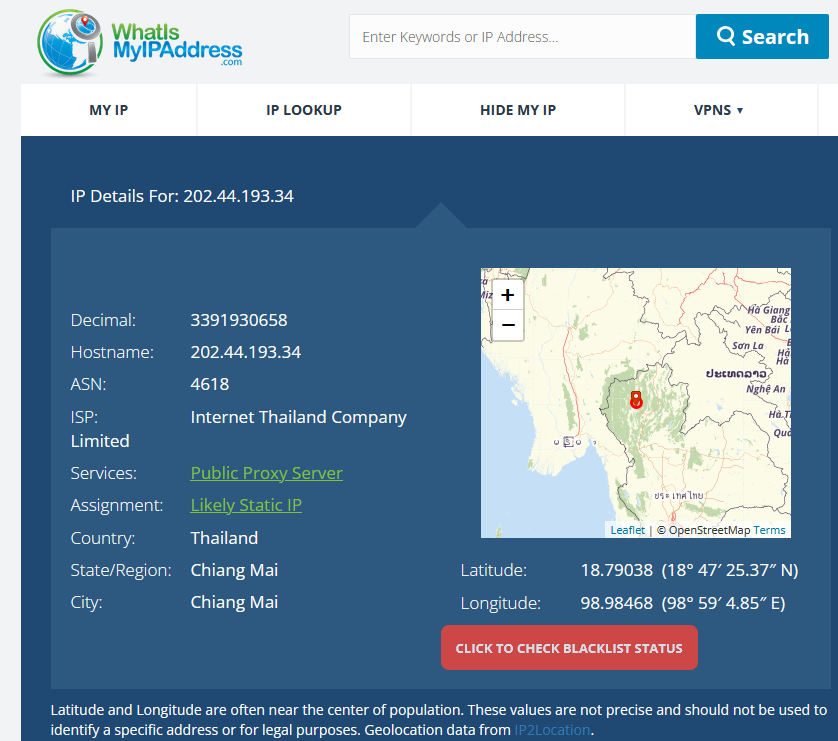Click the map Terms link
Screen dimensions: 838x741
(x=770, y=530)
